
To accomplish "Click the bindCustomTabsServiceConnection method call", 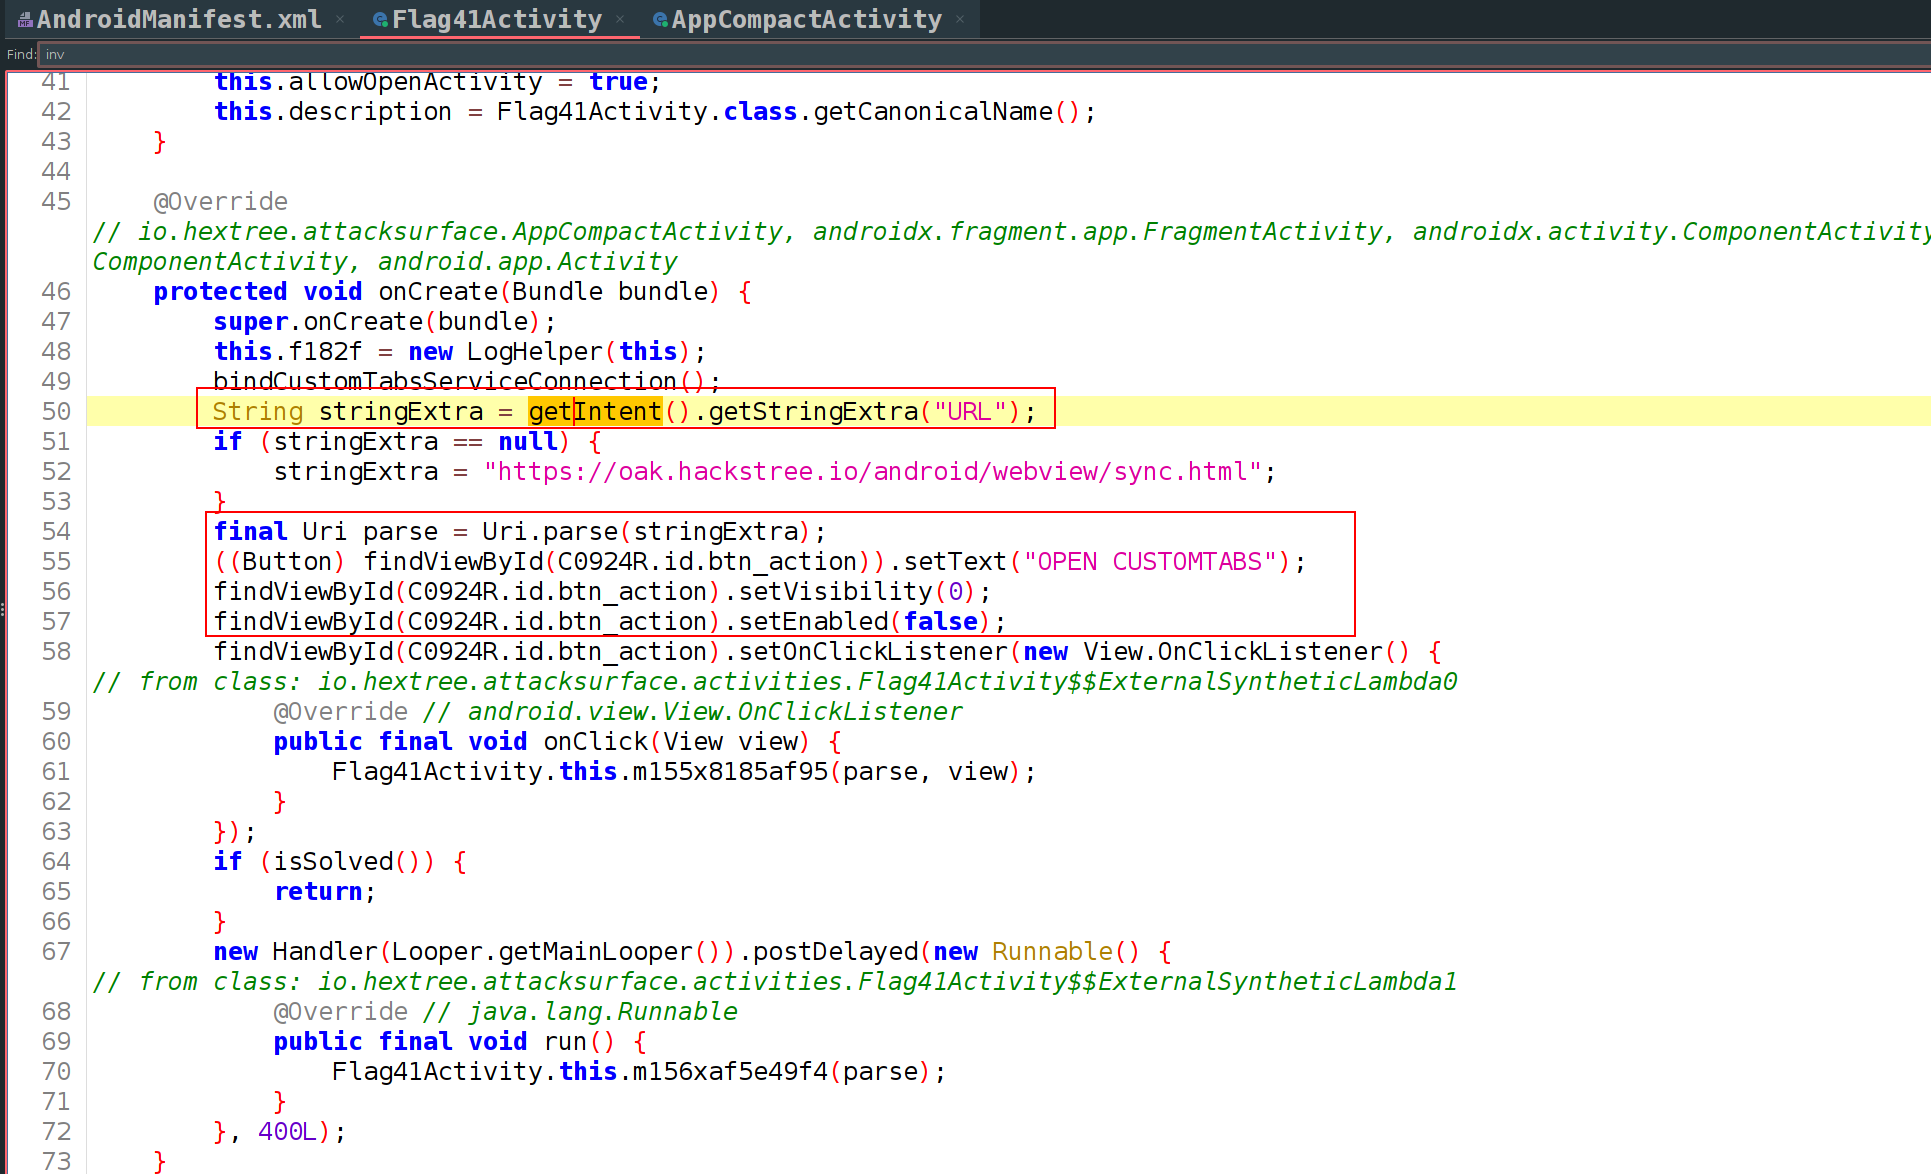I will click(445, 381).
